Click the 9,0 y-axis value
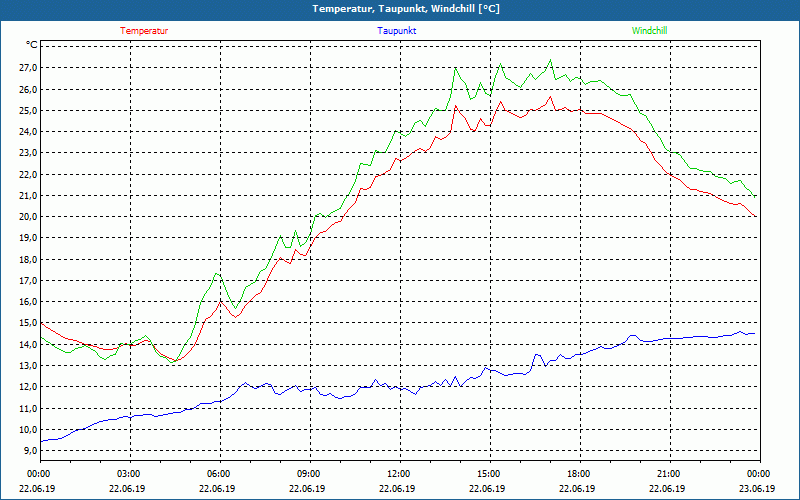This screenshot has height=500, width=800. (x=31, y=451)
